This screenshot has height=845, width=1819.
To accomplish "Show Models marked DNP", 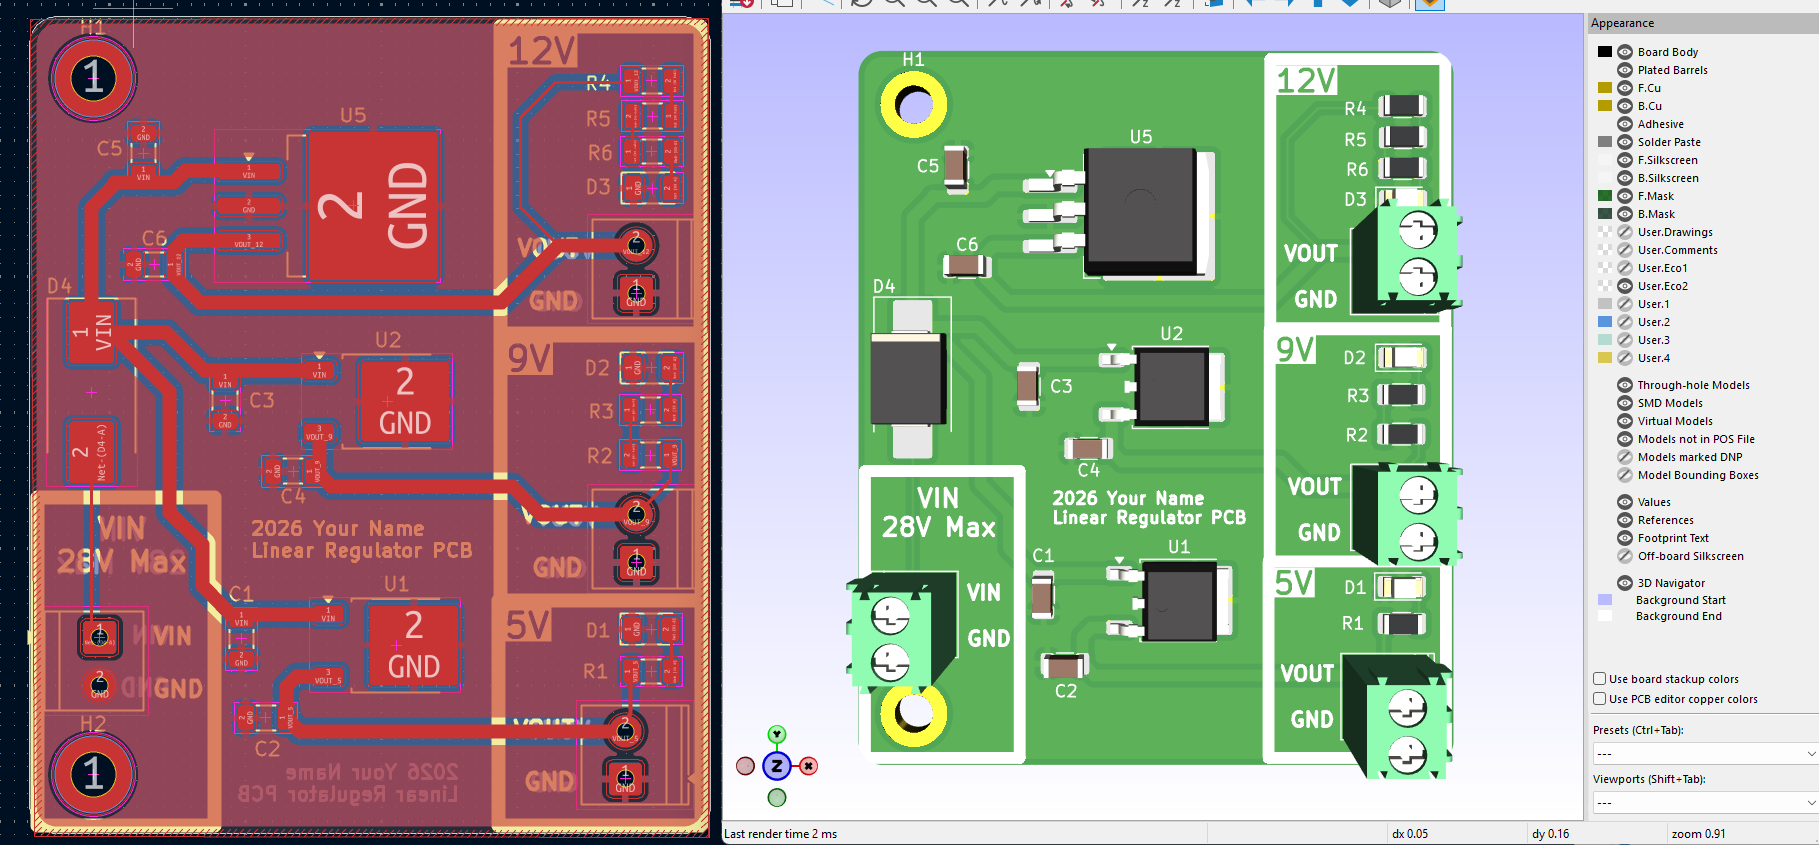I will click(1625, 457).
